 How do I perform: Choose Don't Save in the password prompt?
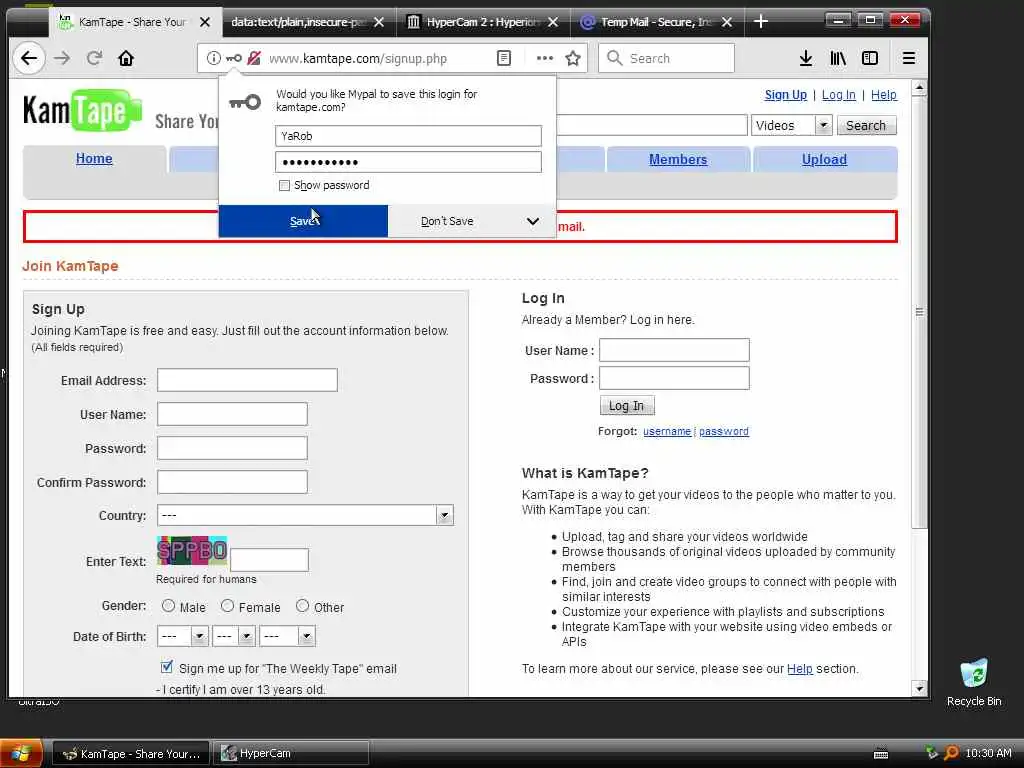coord(447,221)
